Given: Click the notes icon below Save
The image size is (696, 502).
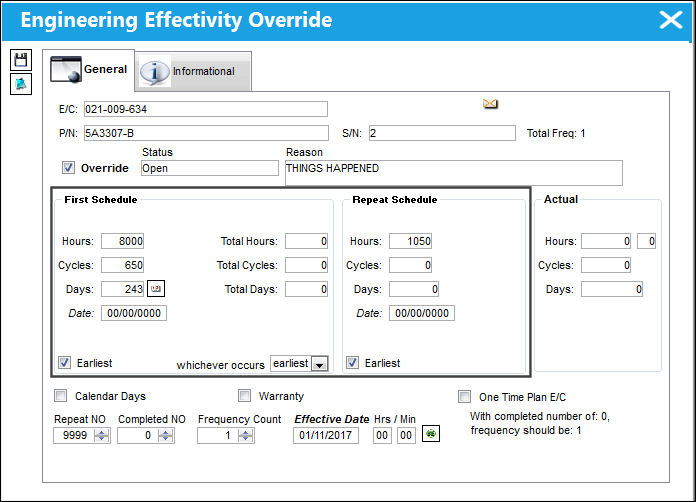Looking at the screenshot, I should pyautogui.click(x=21, y=84).
